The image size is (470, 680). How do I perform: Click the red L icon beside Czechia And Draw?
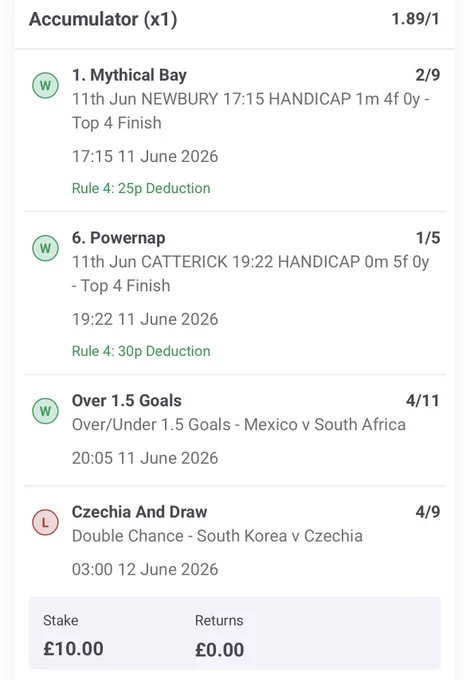pos(46,523)
